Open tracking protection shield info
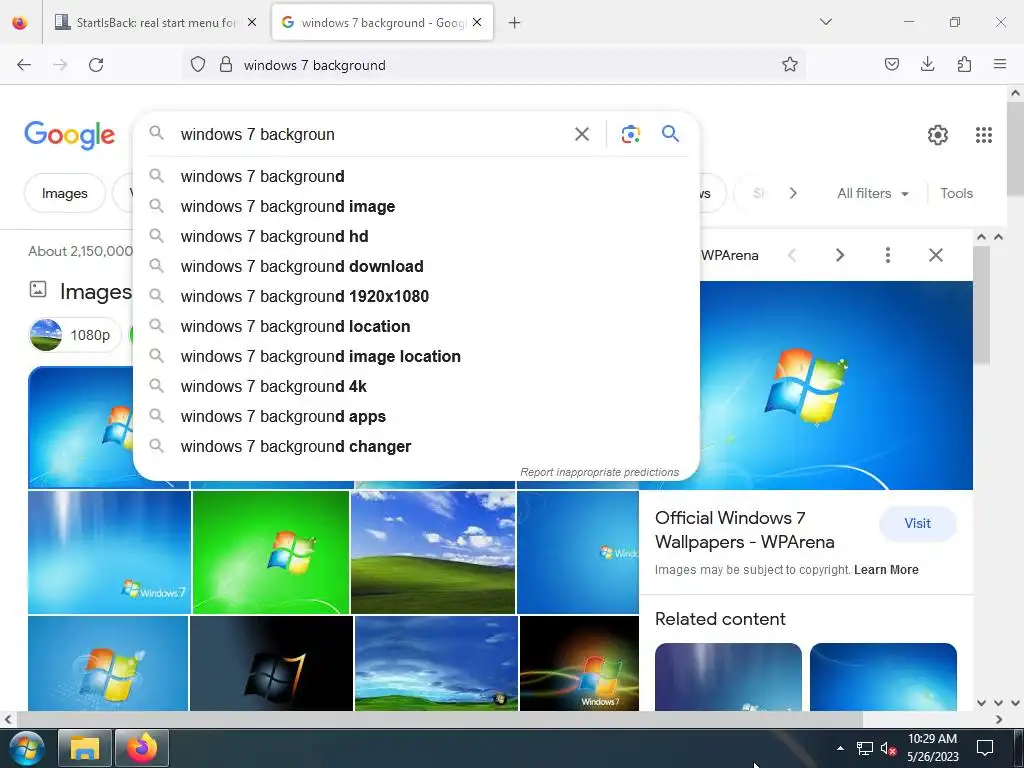 [198, 65]
